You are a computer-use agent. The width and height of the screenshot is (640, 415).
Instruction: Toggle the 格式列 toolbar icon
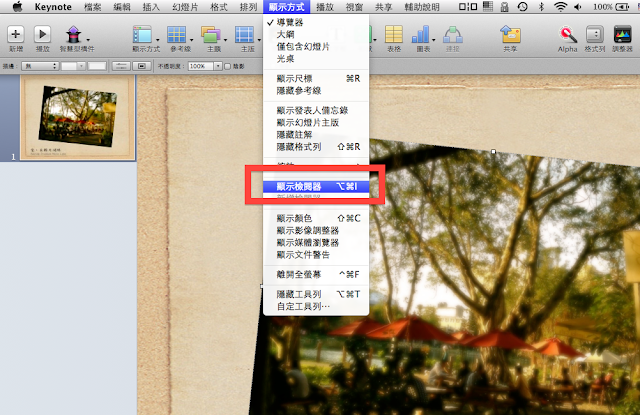(x=595, y=35)
